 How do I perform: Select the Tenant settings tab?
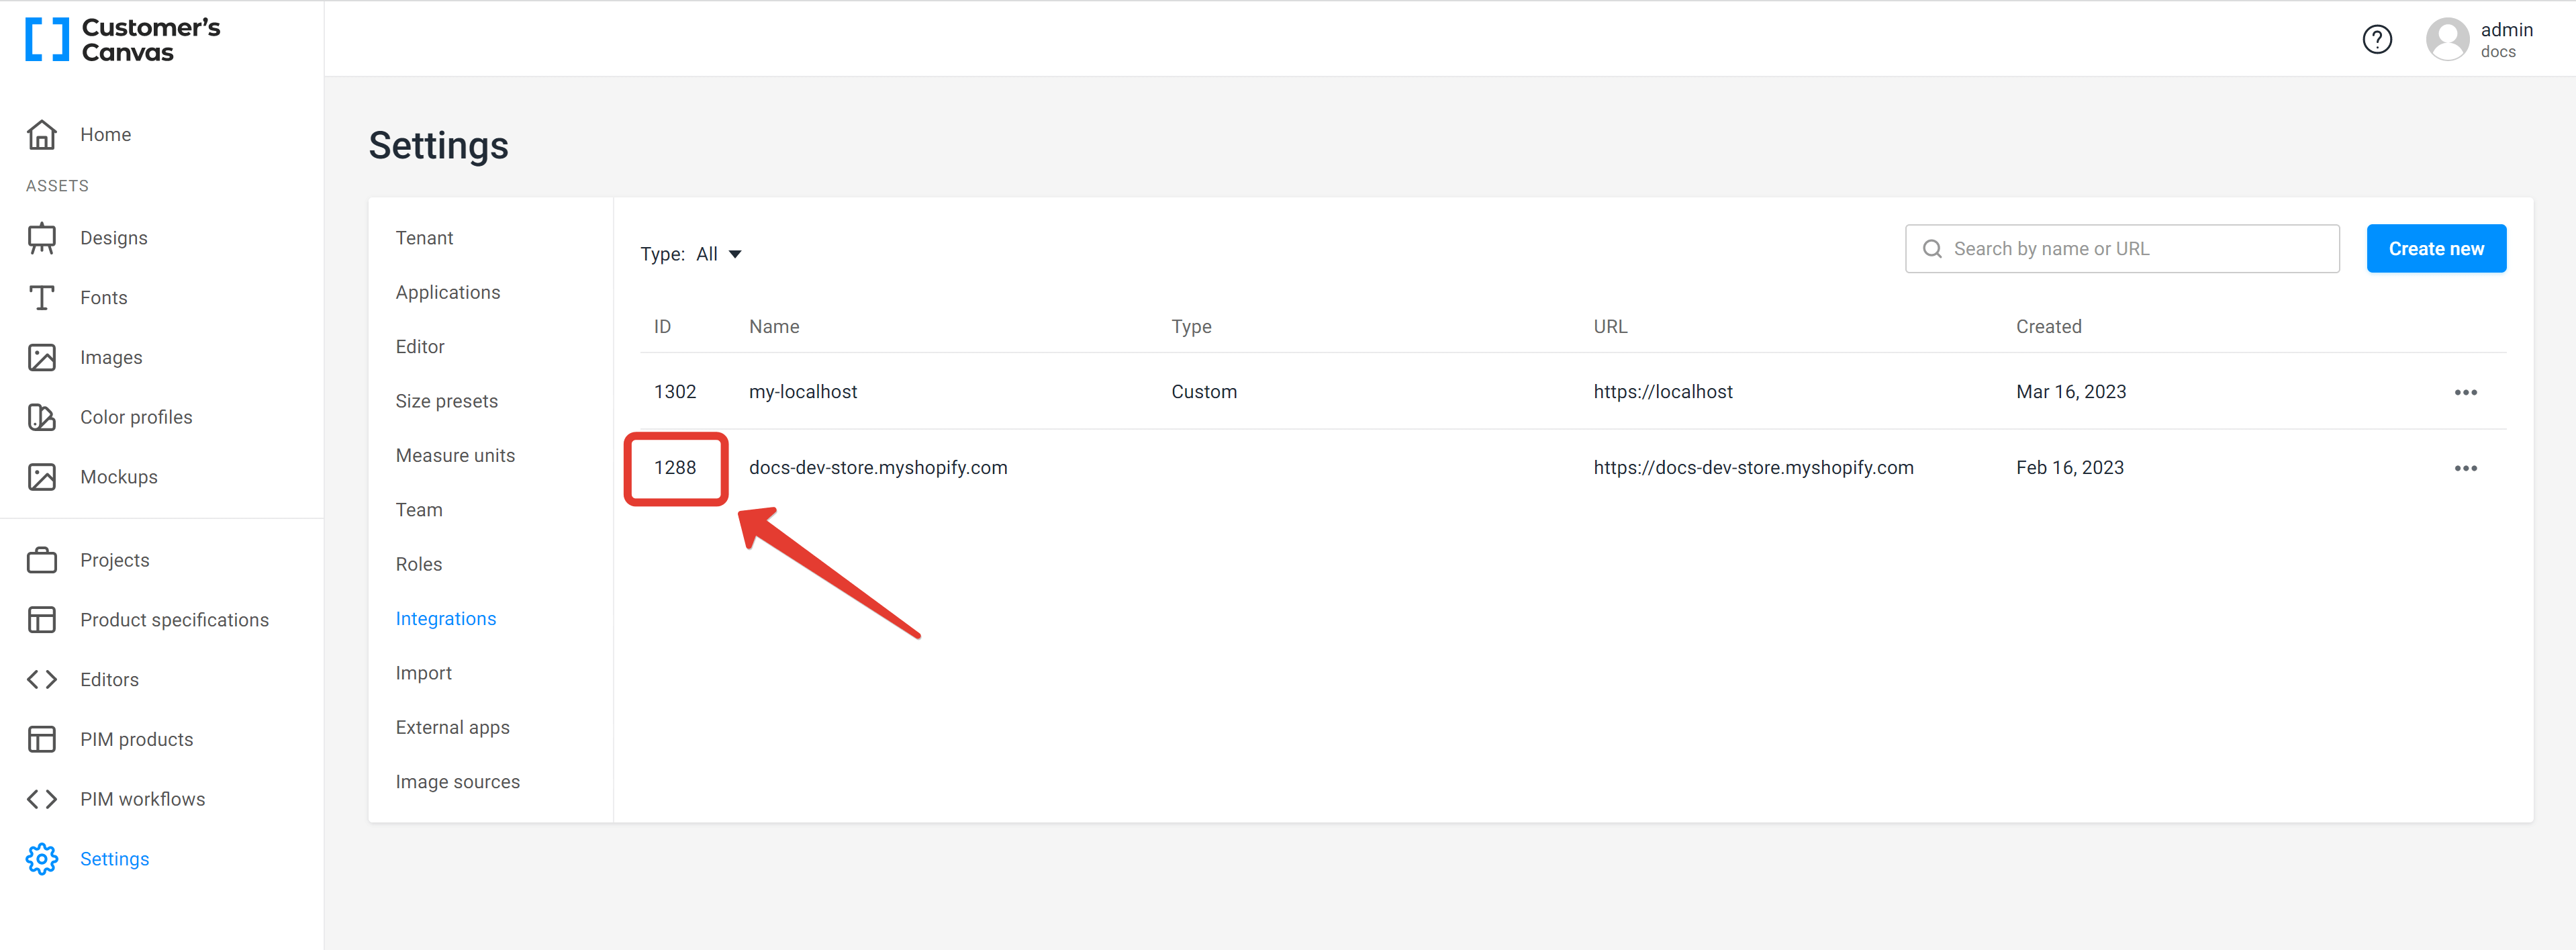422,237
